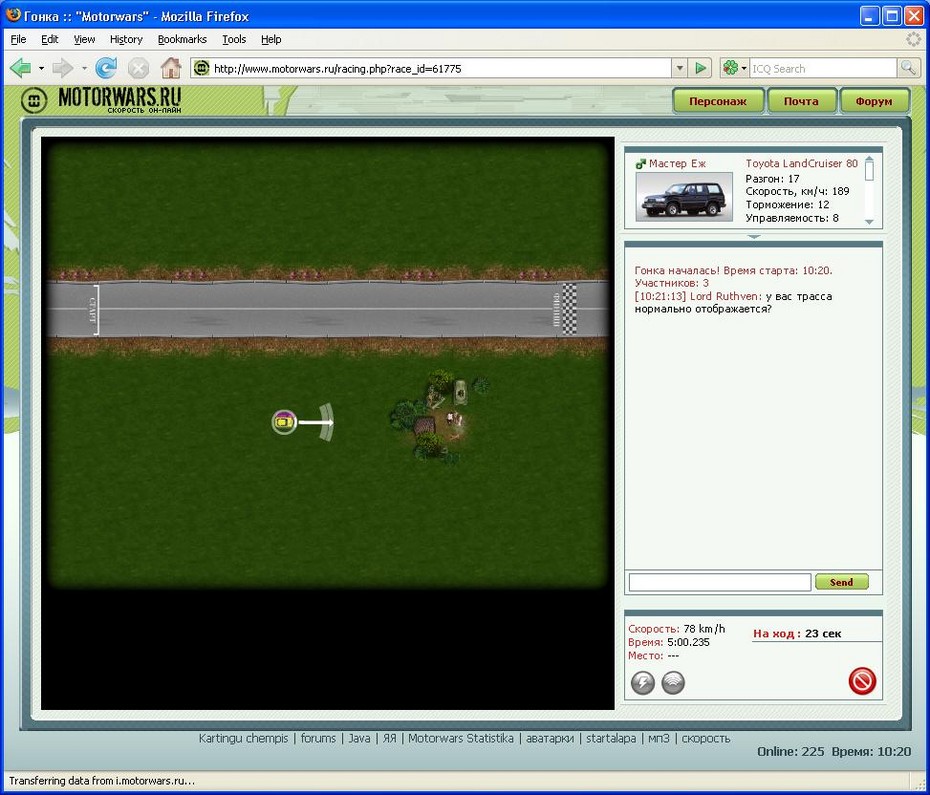Open the Java footer link
930x795 pixels.
click(x=359, y=739)
